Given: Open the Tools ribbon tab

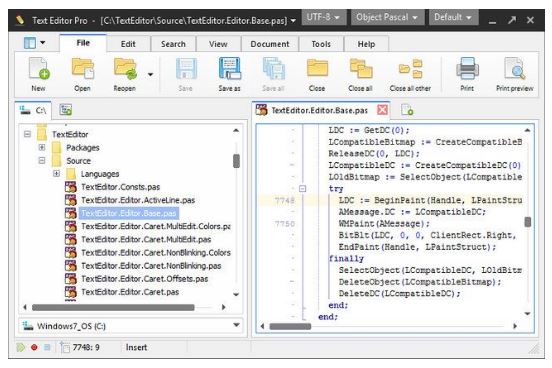Looking at the screenshot, I should pyautogui.click(x=321, y=44).
